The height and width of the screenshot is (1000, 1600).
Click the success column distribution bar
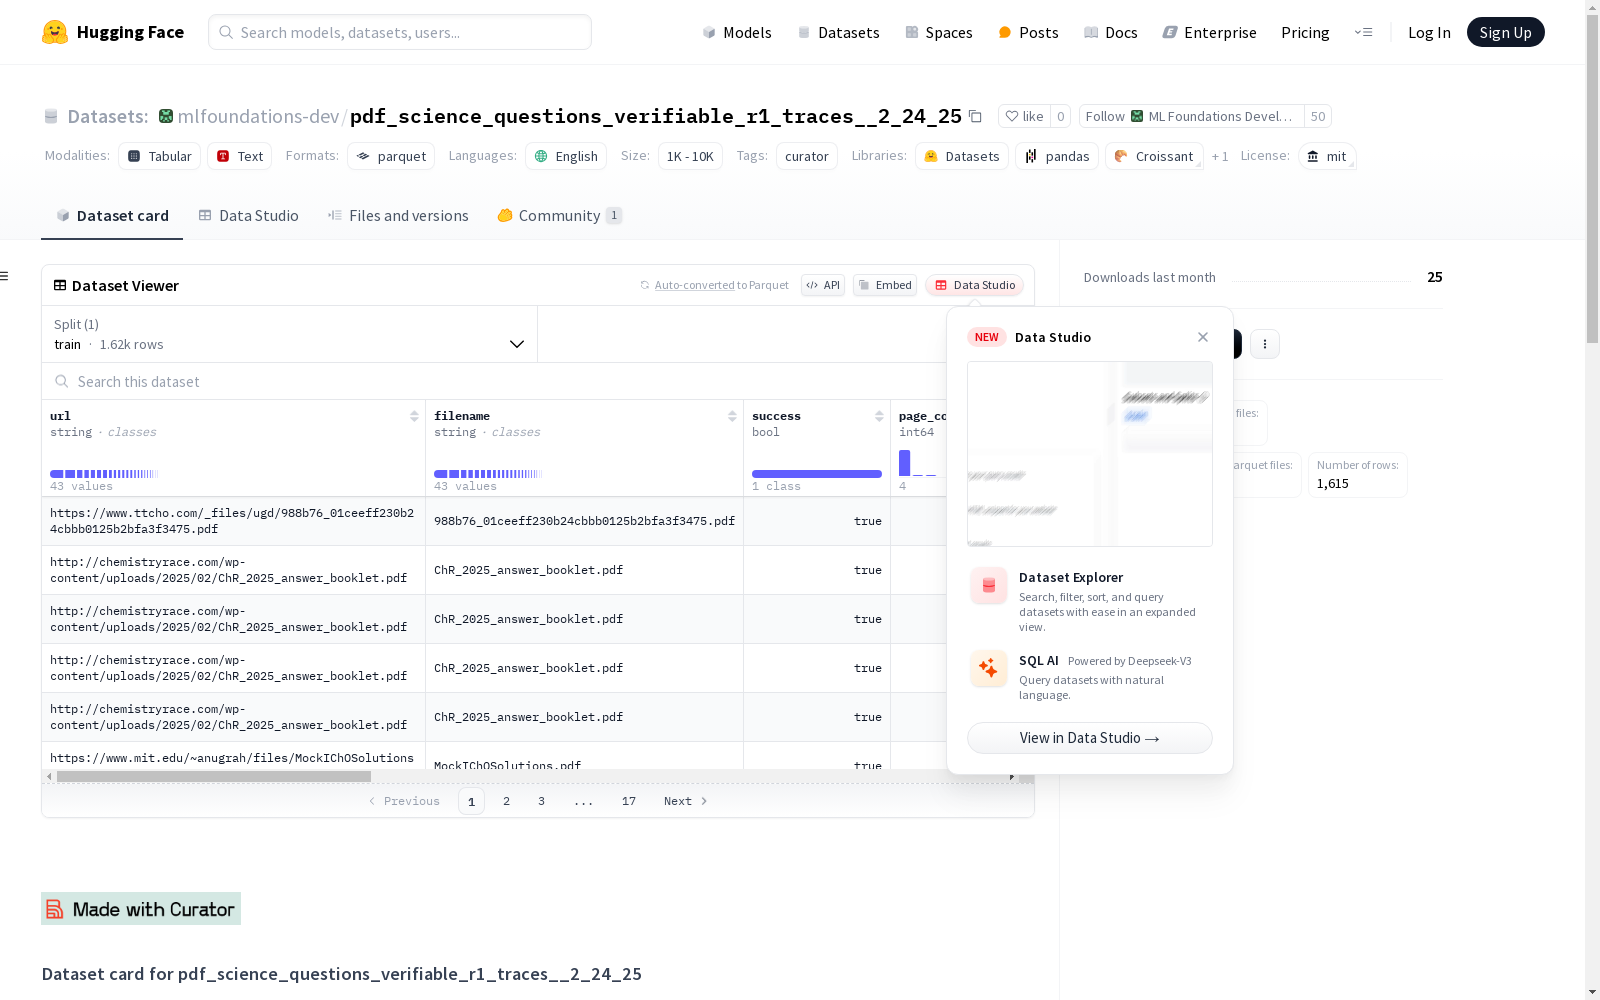coord(817,474)
